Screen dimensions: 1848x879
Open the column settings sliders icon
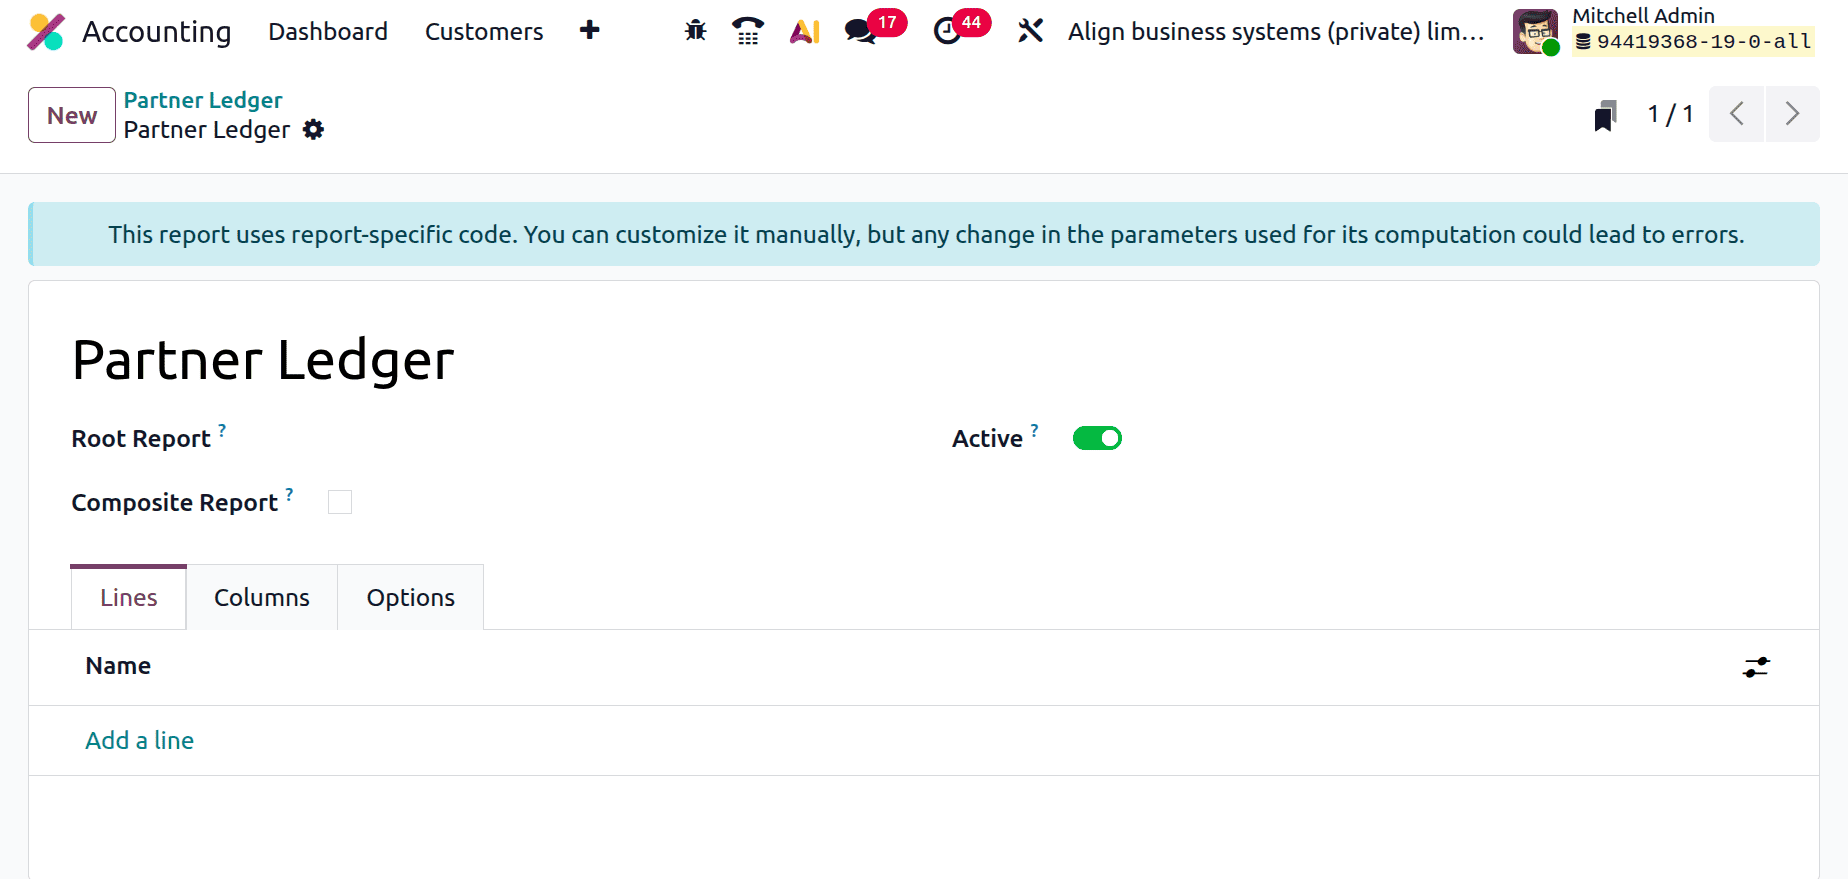pos(1756,667)
